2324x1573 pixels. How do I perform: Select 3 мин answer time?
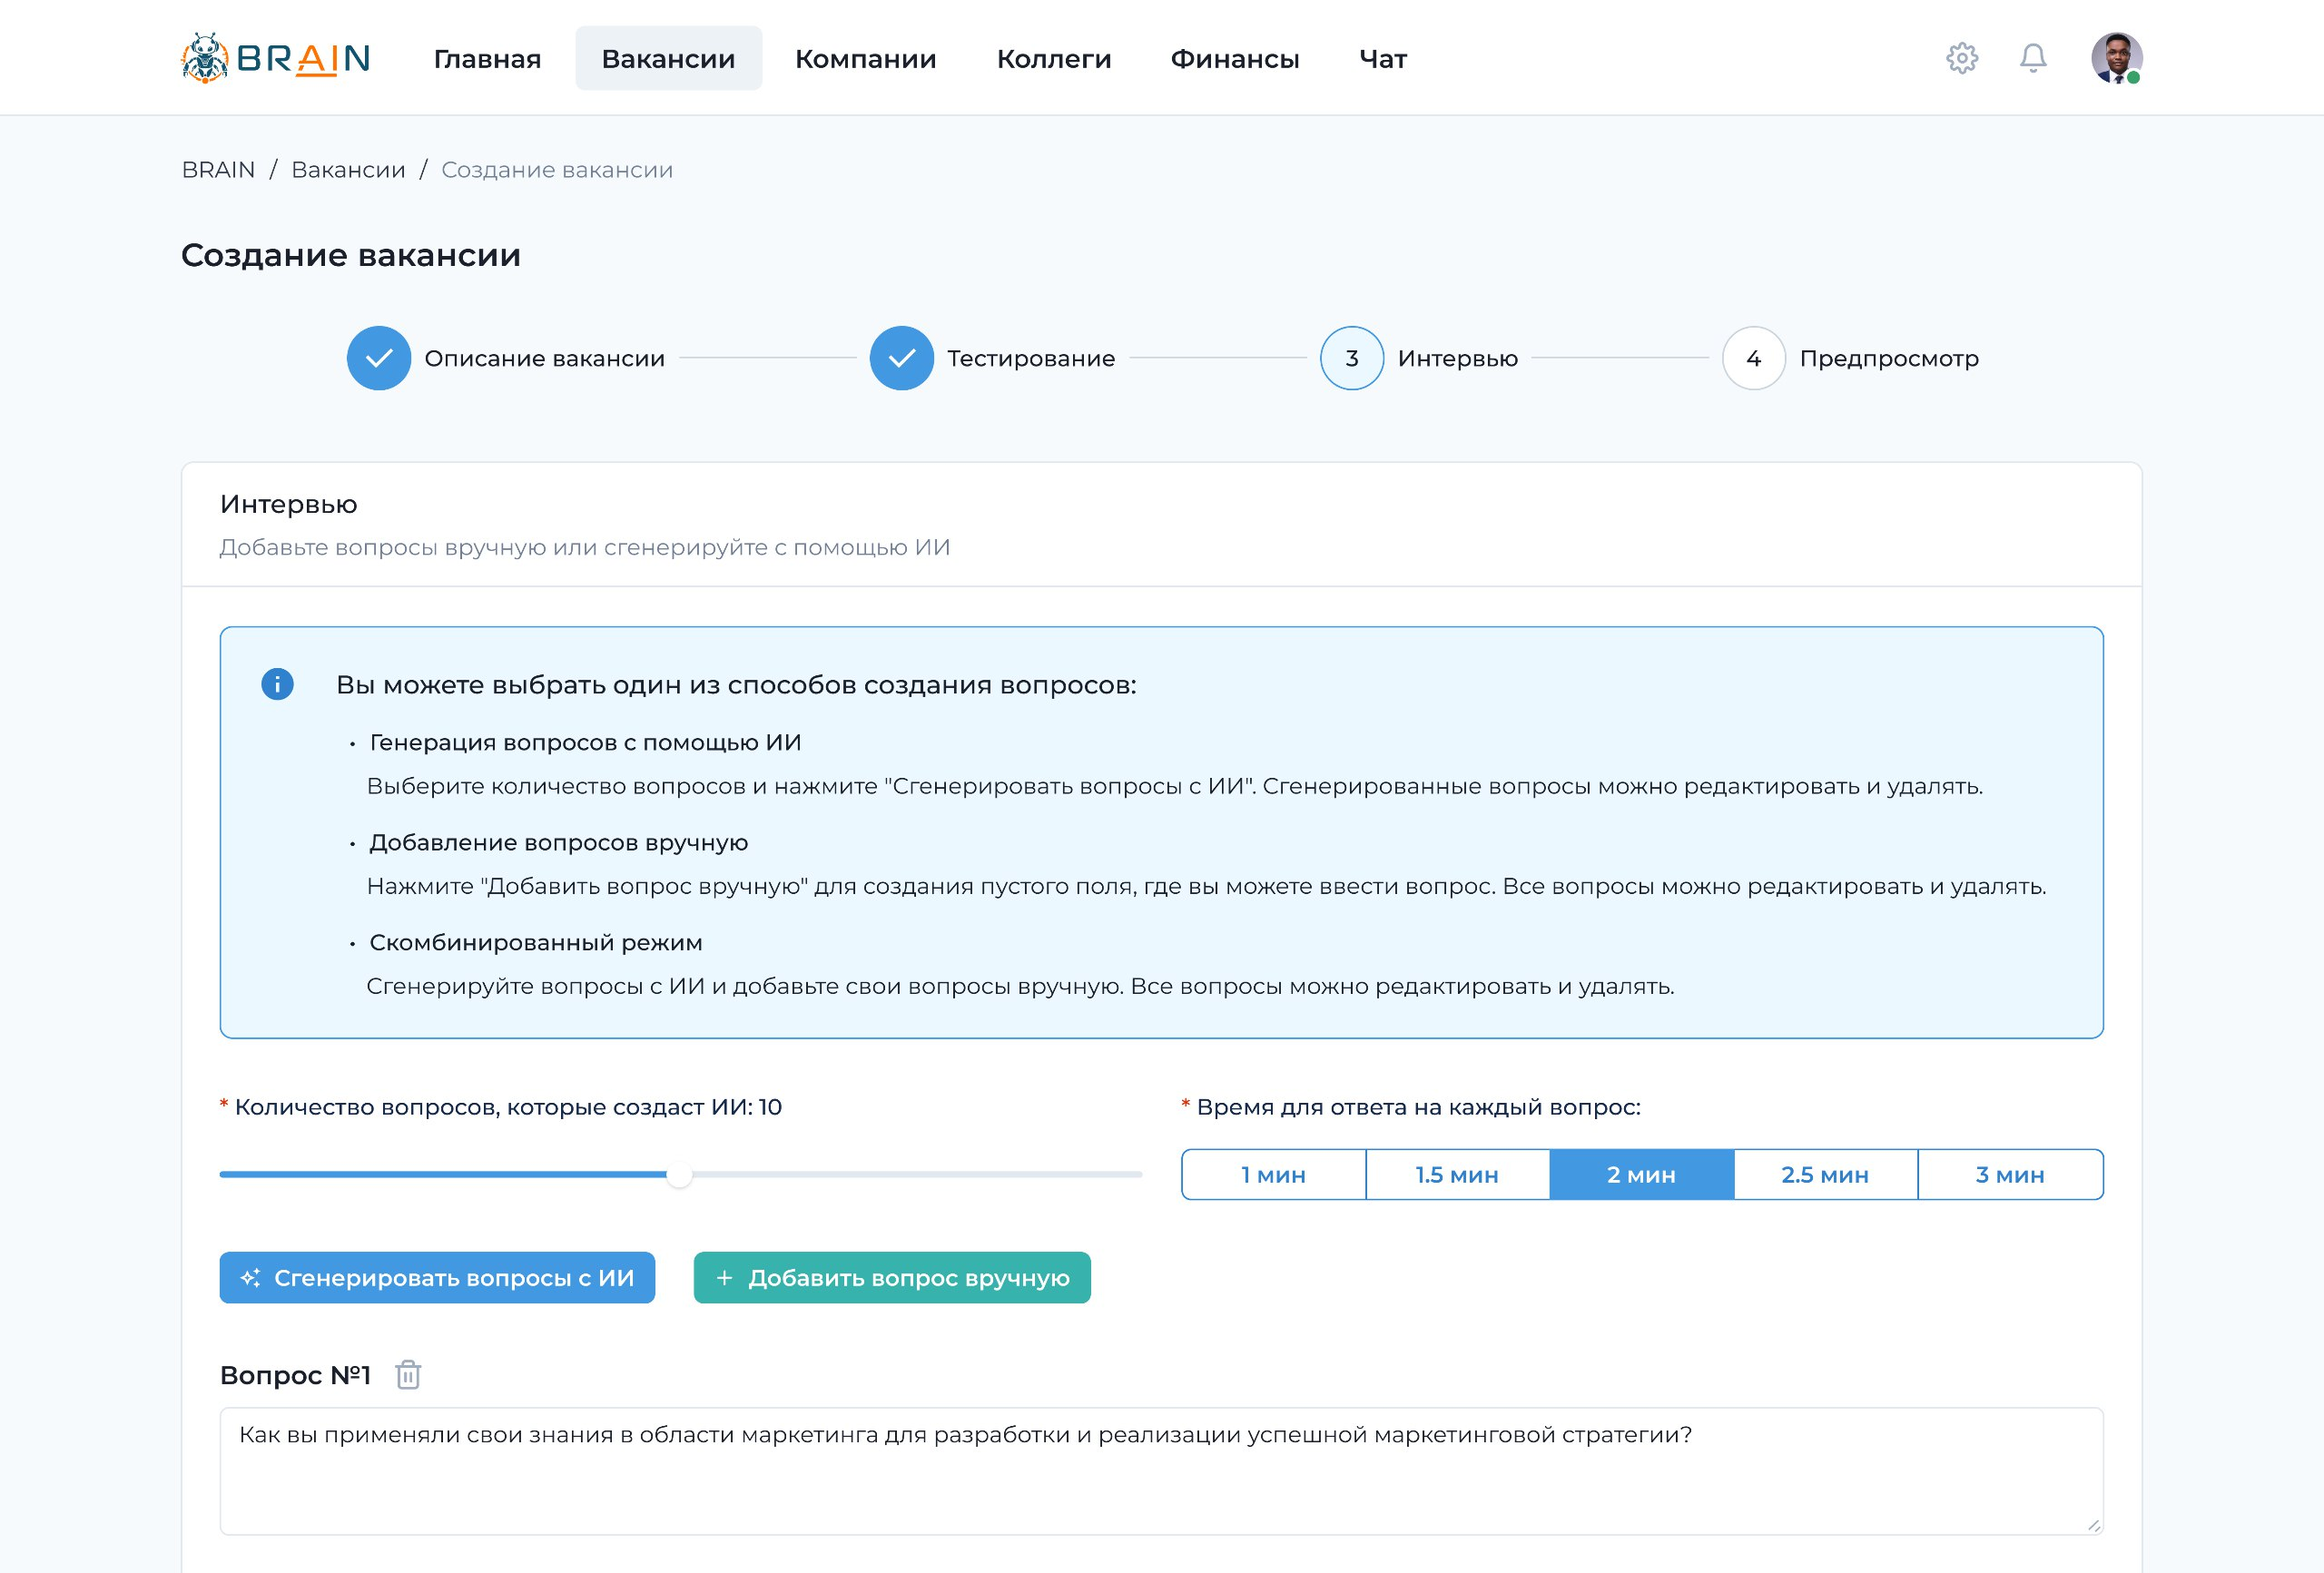tap(2010, 1175)
